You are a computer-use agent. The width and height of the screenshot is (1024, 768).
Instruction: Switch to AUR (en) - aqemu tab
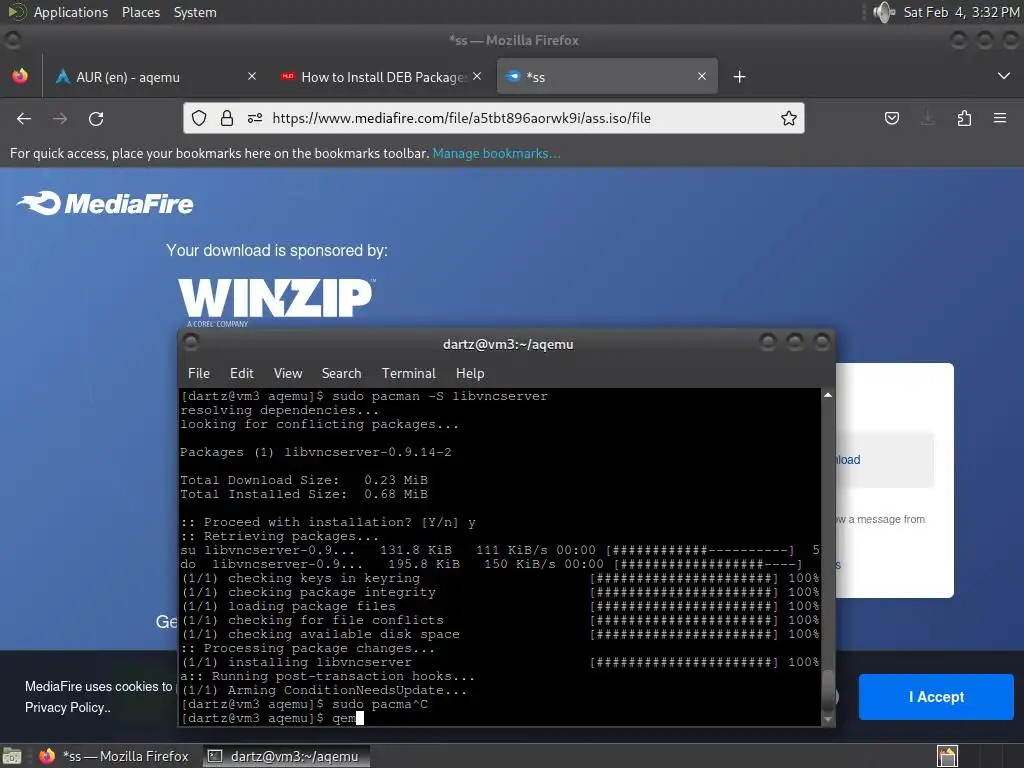[x=157, y=76]
